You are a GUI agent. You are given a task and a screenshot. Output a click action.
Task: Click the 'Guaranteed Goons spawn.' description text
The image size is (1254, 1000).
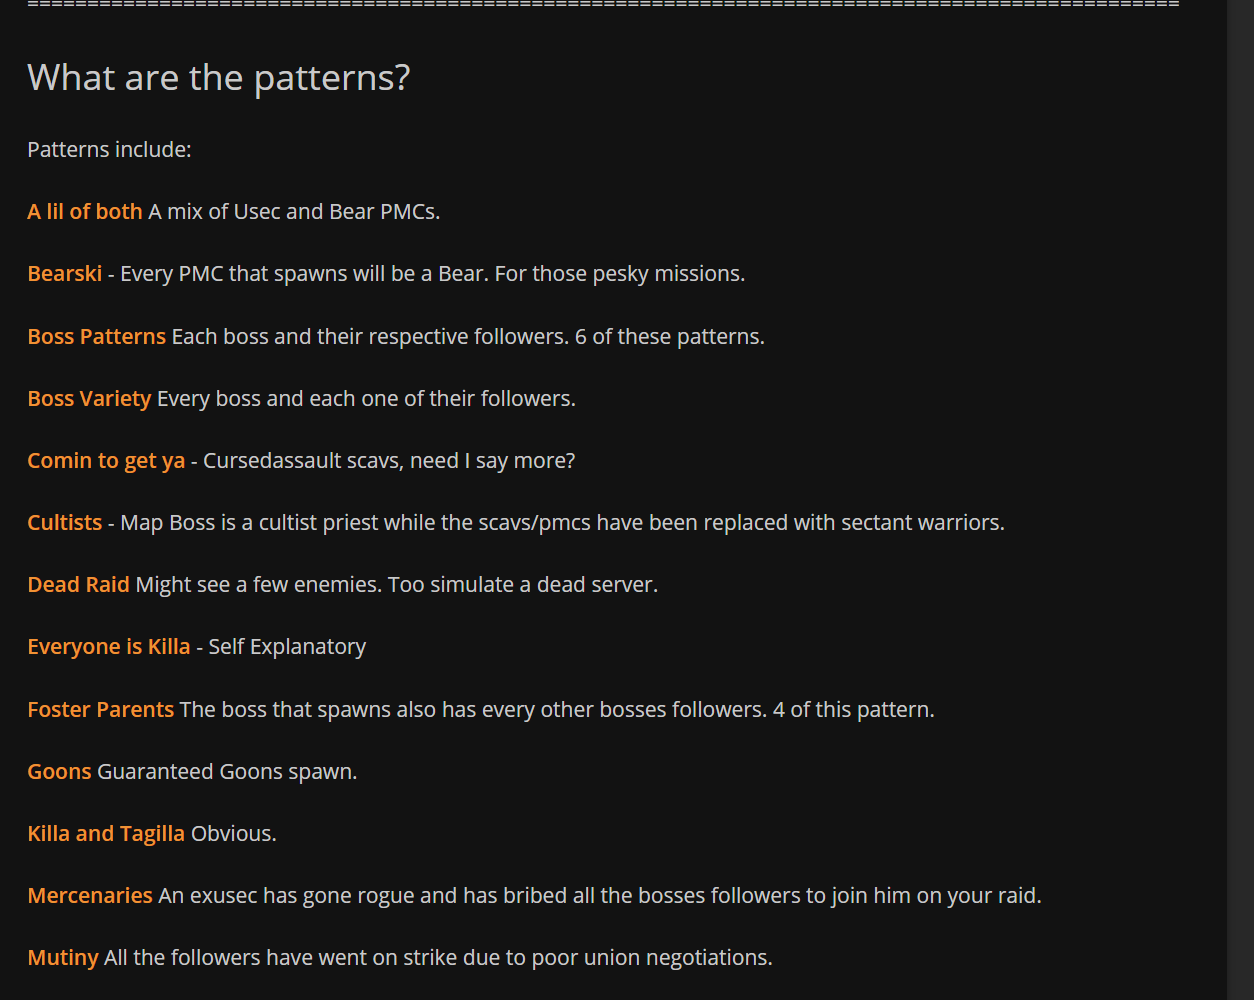[x=227, y=772]
